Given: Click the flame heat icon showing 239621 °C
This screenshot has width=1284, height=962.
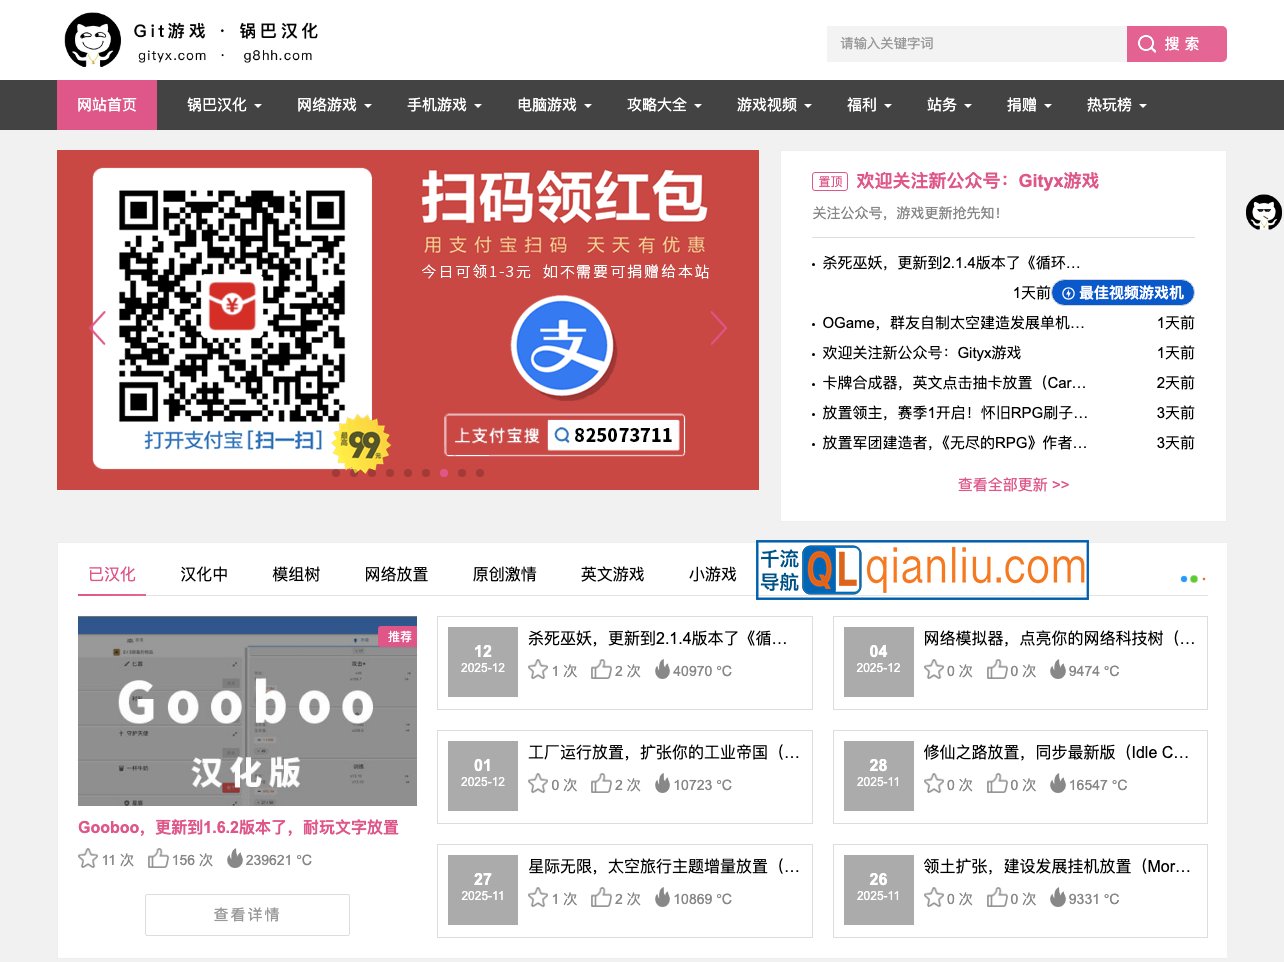Looking at the screenshot, I should click(233, 858).
